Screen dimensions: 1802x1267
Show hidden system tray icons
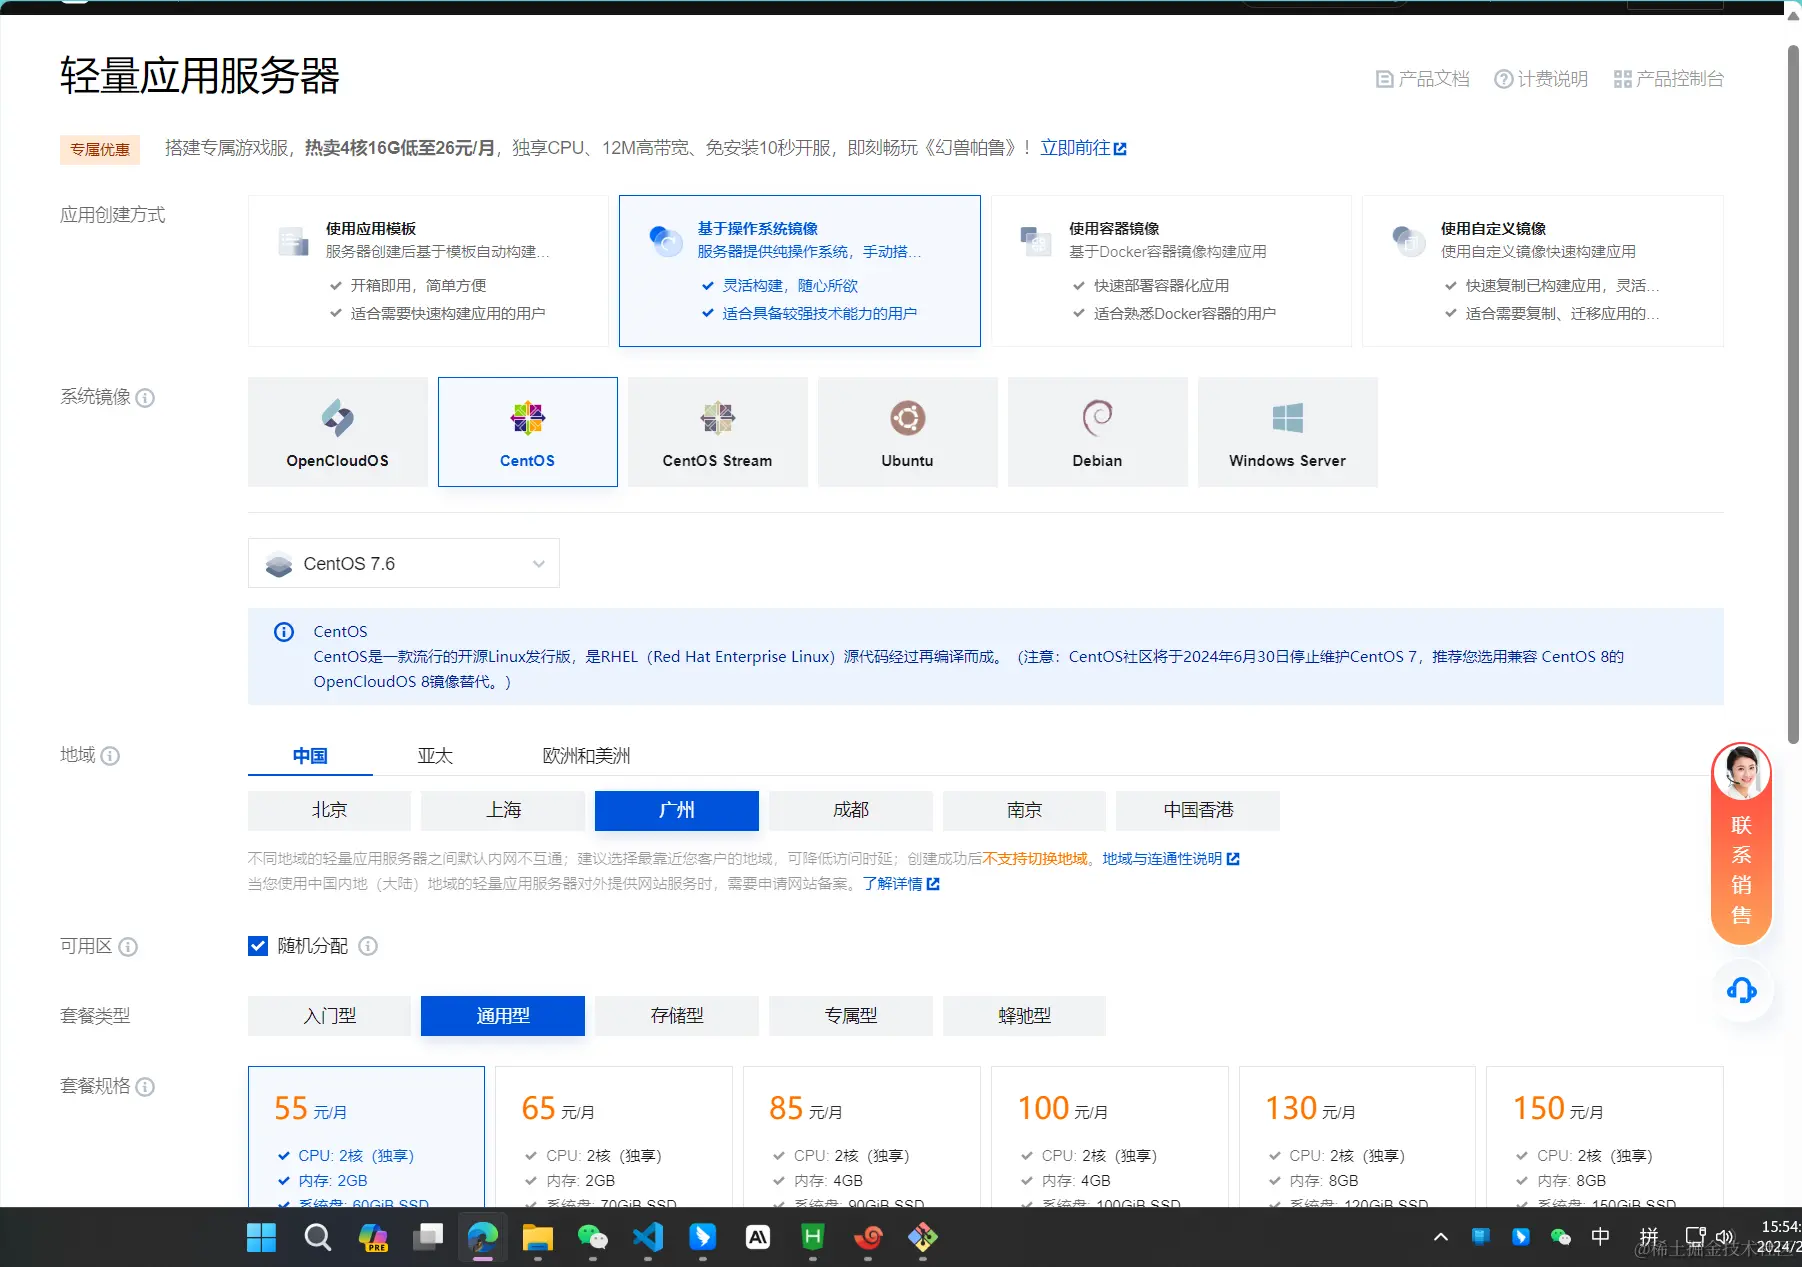coord(1441,1238)
